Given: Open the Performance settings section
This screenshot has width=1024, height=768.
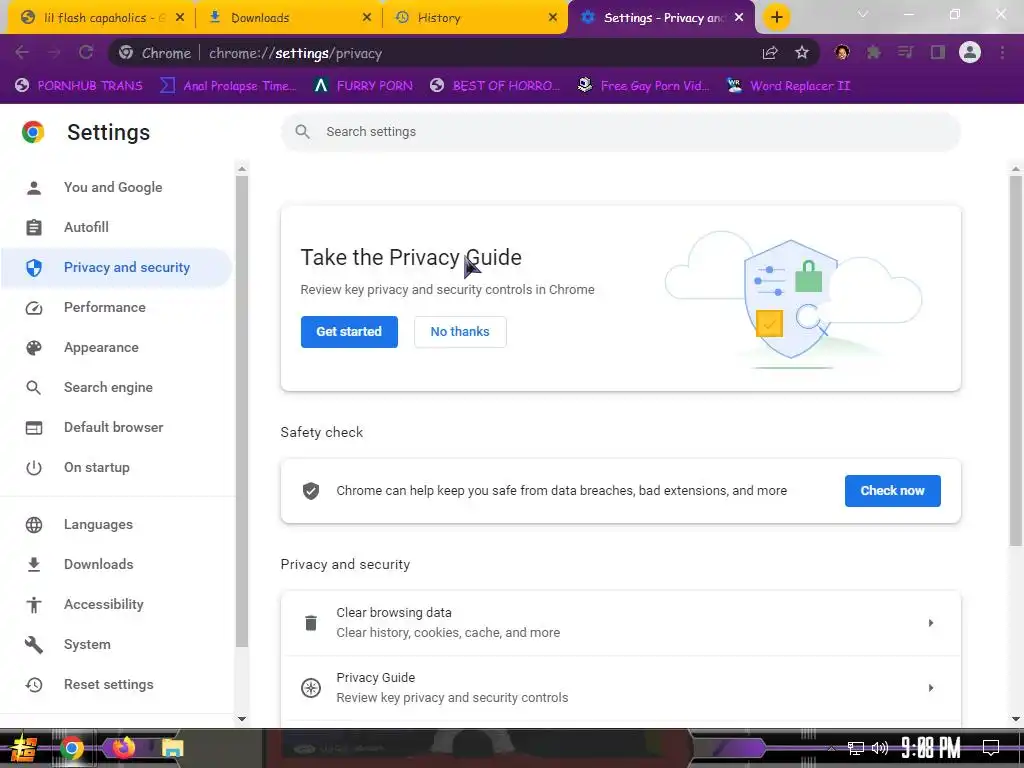Looking at the screenshot, I should click(x=104, y=307).
